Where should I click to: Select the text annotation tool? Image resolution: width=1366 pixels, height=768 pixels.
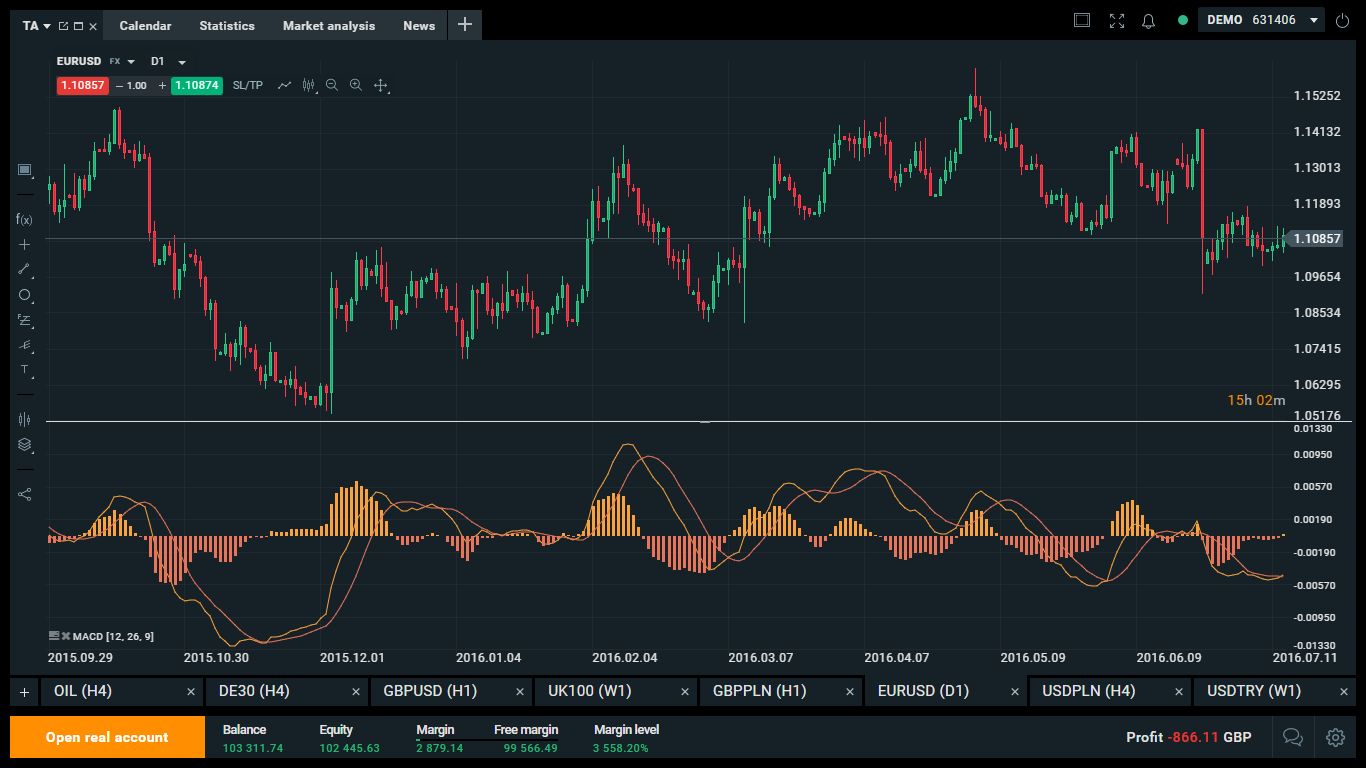point(24,370)
